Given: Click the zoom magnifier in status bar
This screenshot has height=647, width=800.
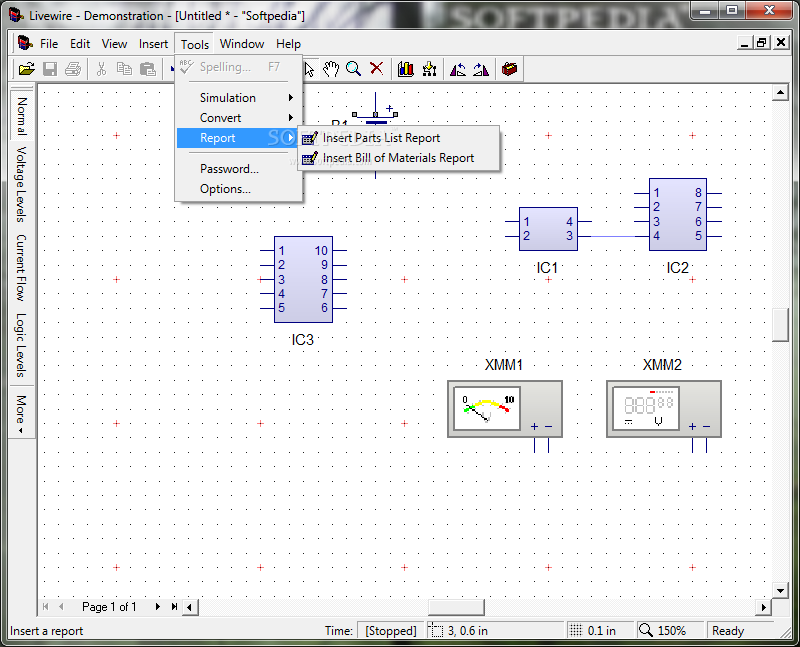Looking at the screenshot, I should (645, 630).
